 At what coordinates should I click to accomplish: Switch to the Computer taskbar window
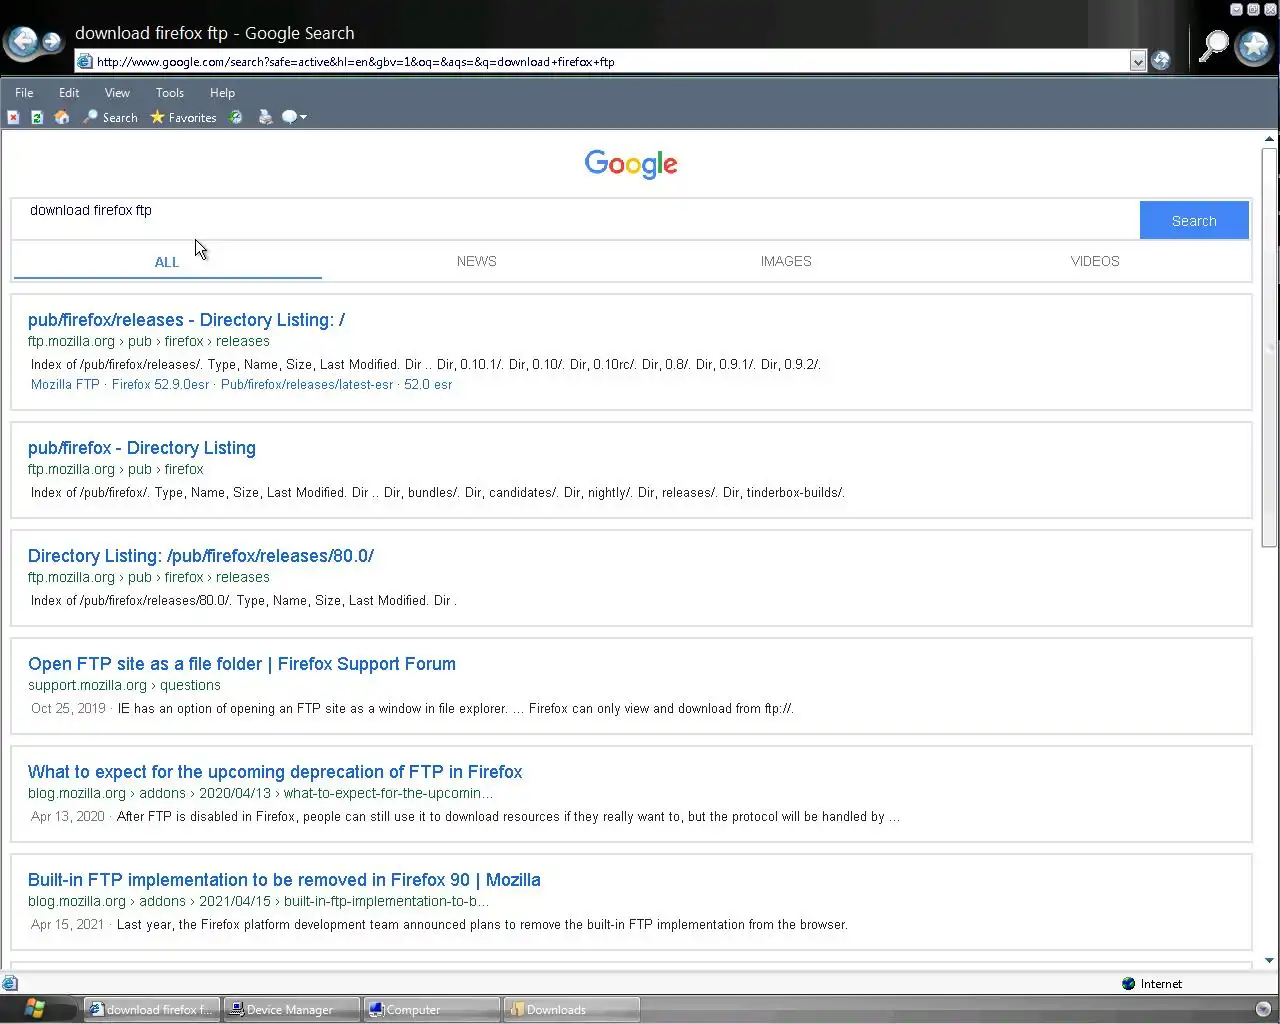[x=430, y=1009]
